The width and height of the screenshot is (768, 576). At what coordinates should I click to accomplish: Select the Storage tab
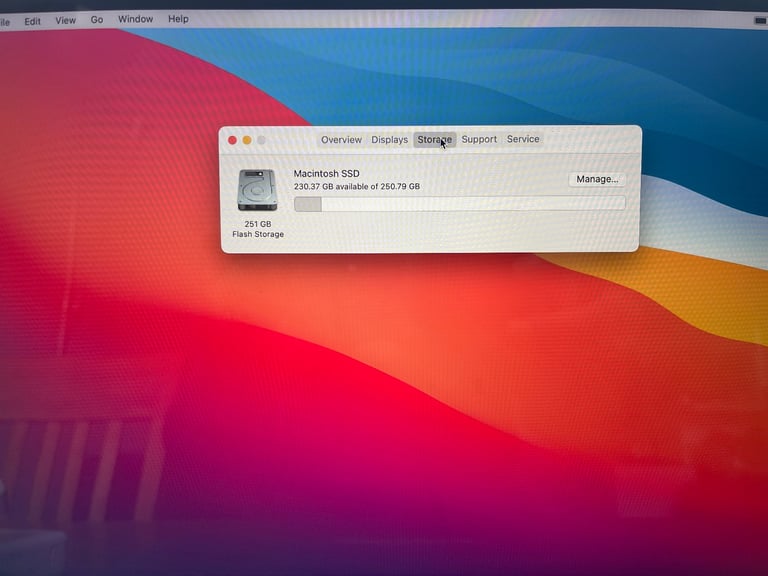pos(434,140)
